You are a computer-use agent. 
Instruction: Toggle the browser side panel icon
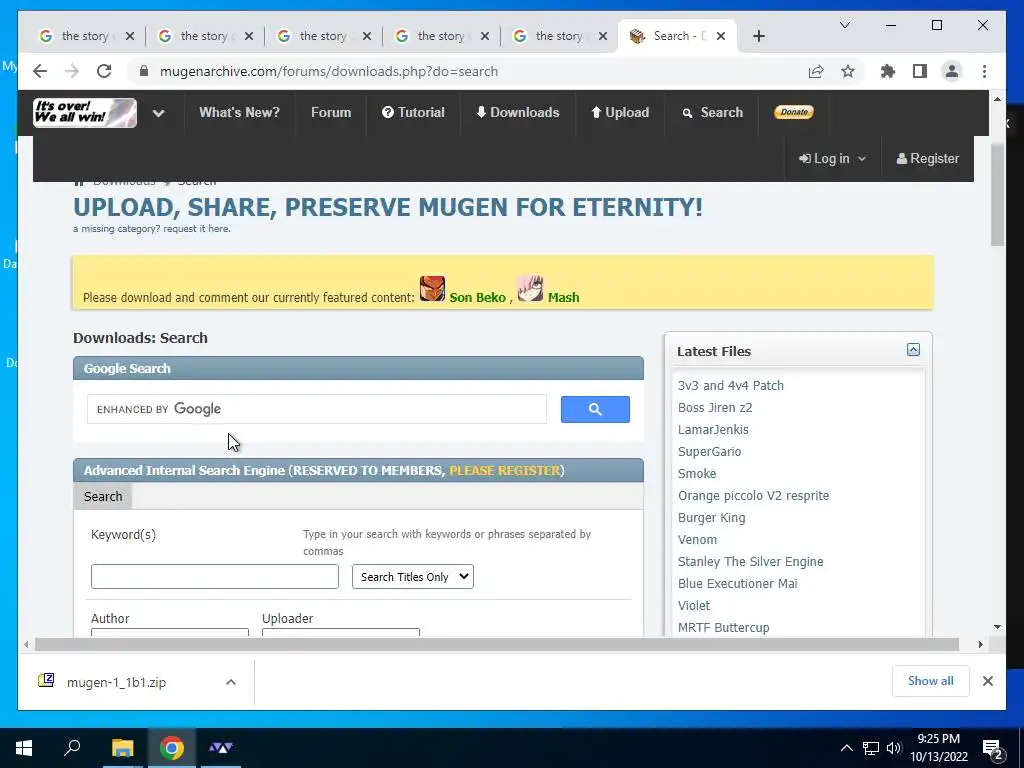pos(920,71)
